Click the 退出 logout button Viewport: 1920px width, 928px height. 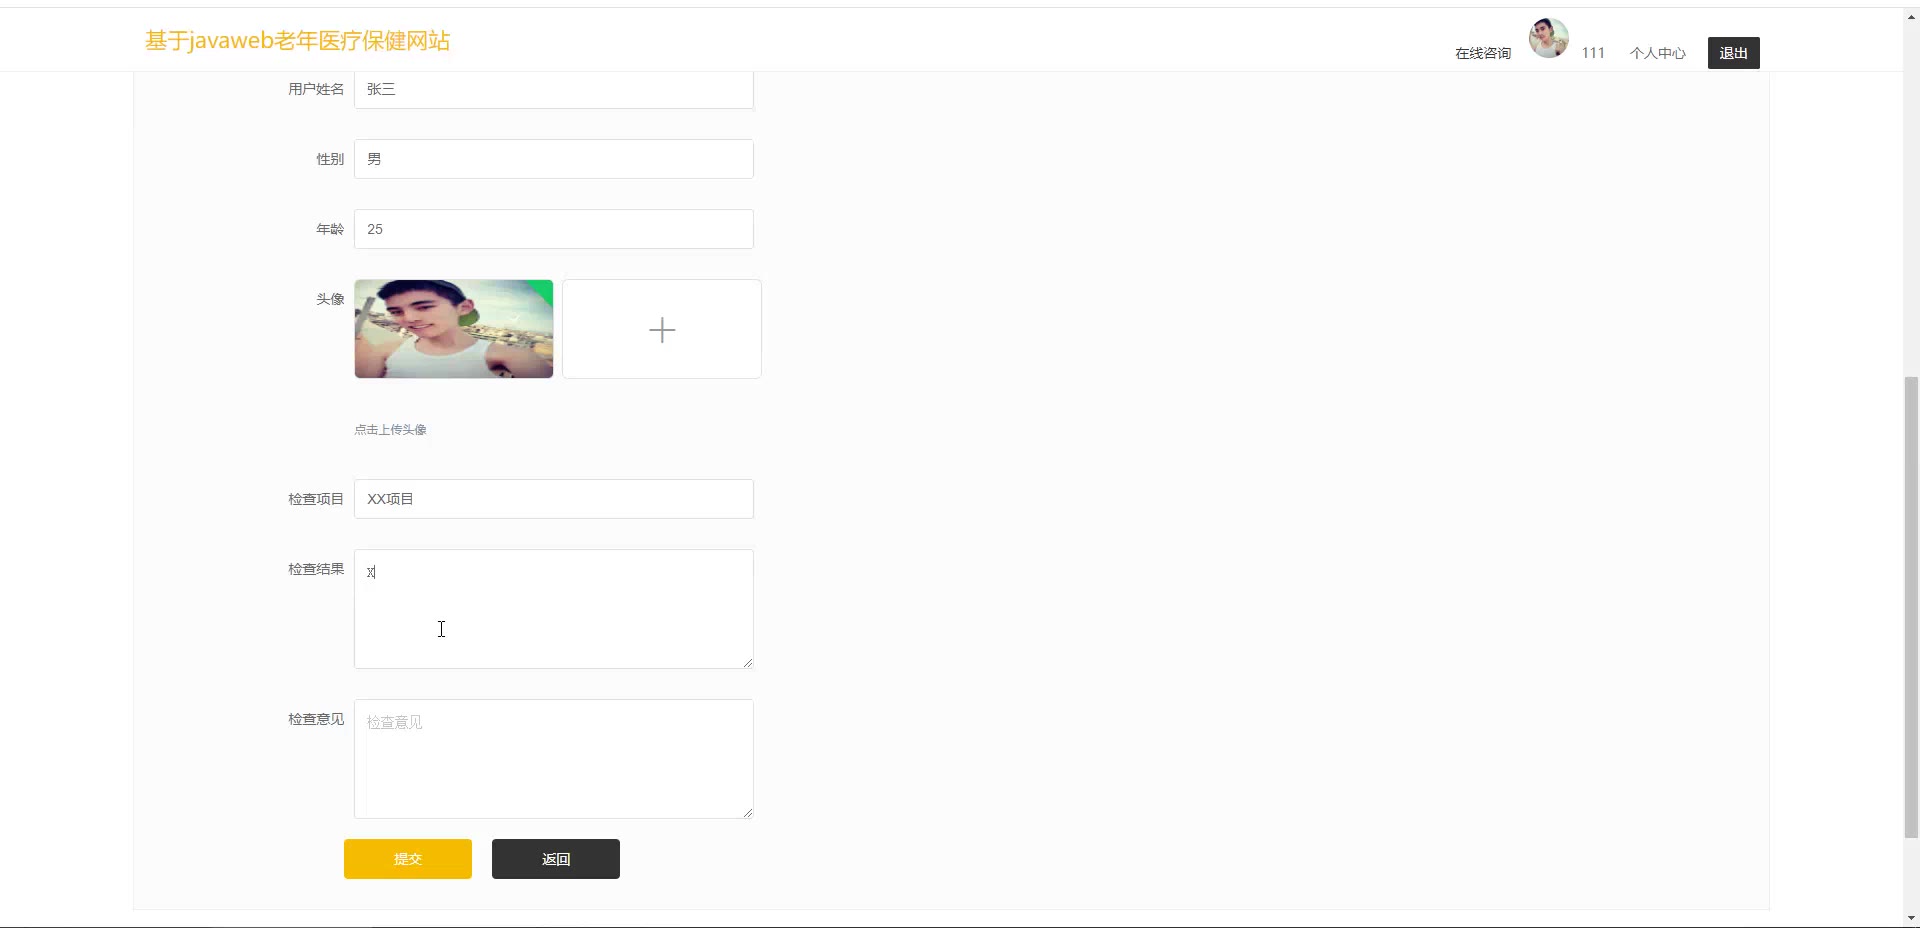[x=1733, y=53]
